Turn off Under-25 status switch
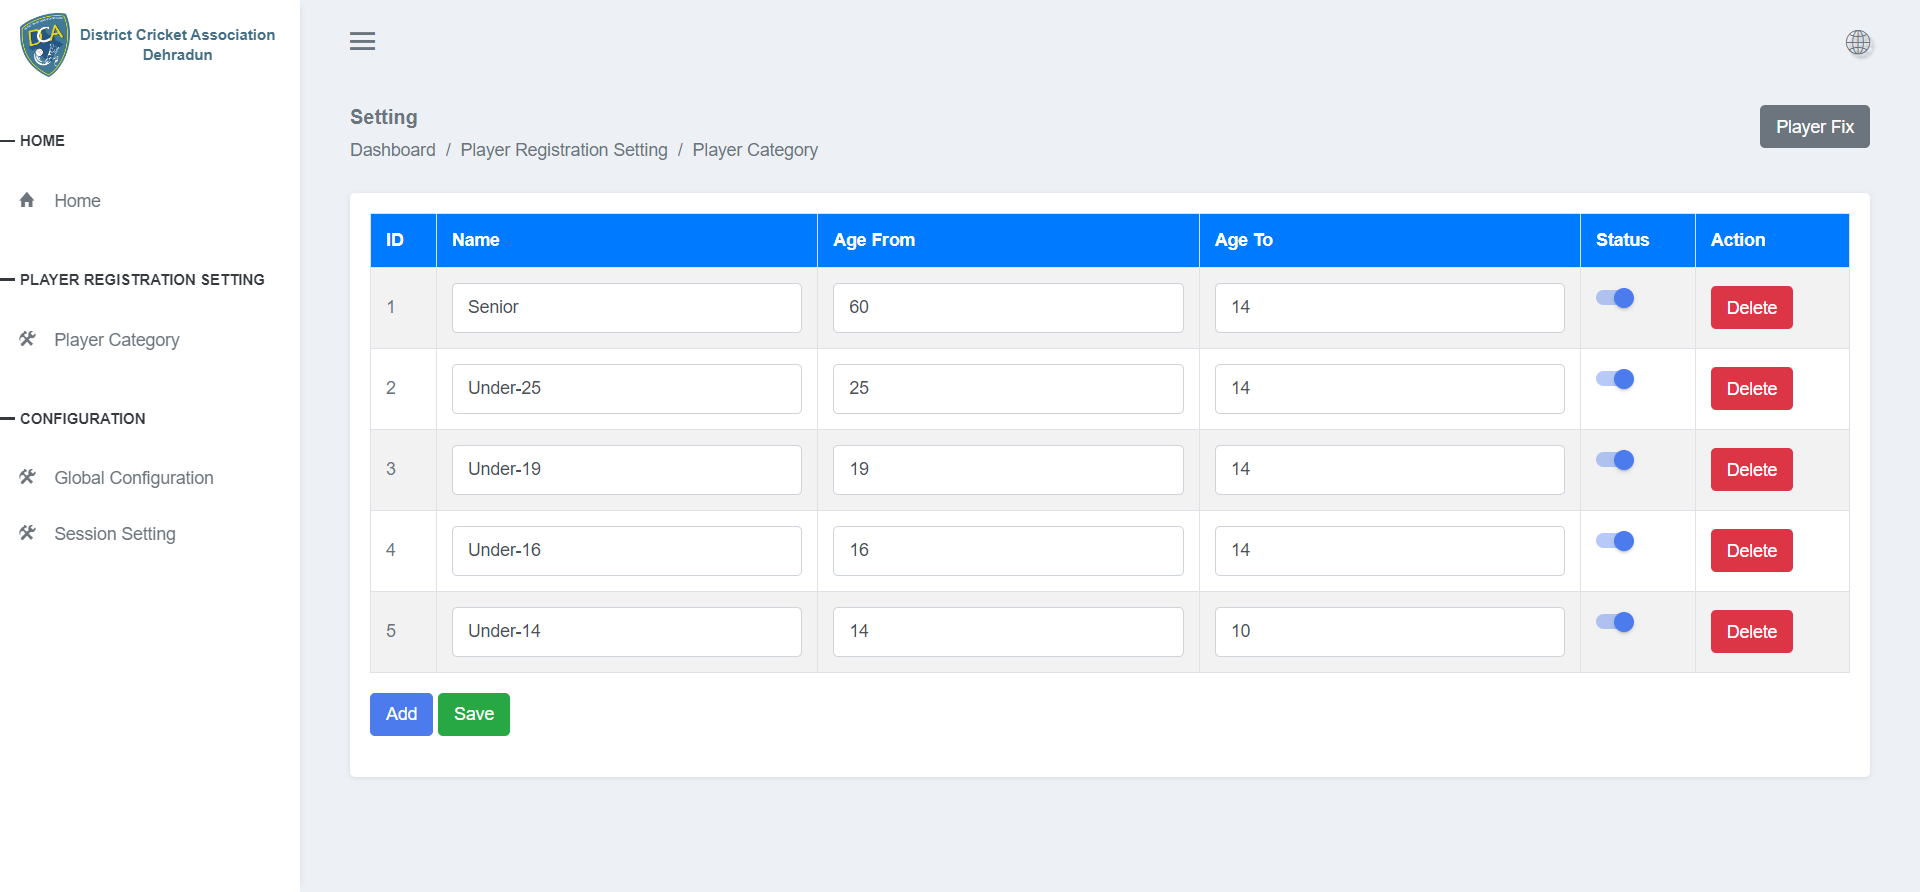This screenshot has width=1920, height=892. pos(1614,379)
